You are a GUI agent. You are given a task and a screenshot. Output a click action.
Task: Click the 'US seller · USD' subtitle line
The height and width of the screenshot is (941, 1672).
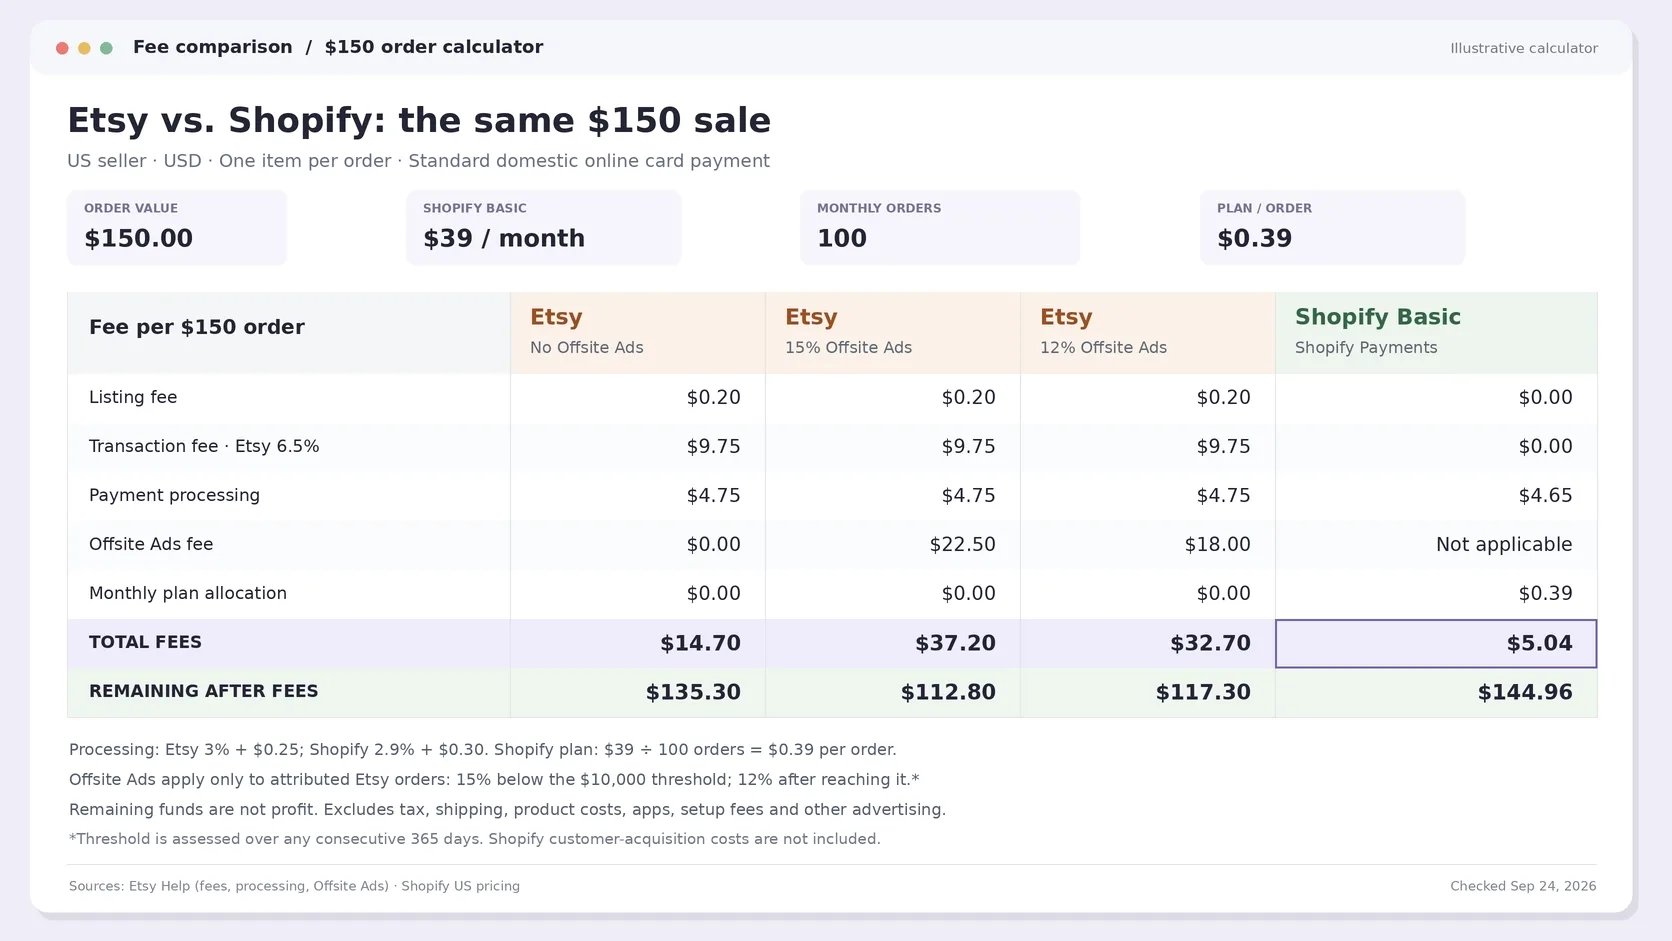coord(418,161)
